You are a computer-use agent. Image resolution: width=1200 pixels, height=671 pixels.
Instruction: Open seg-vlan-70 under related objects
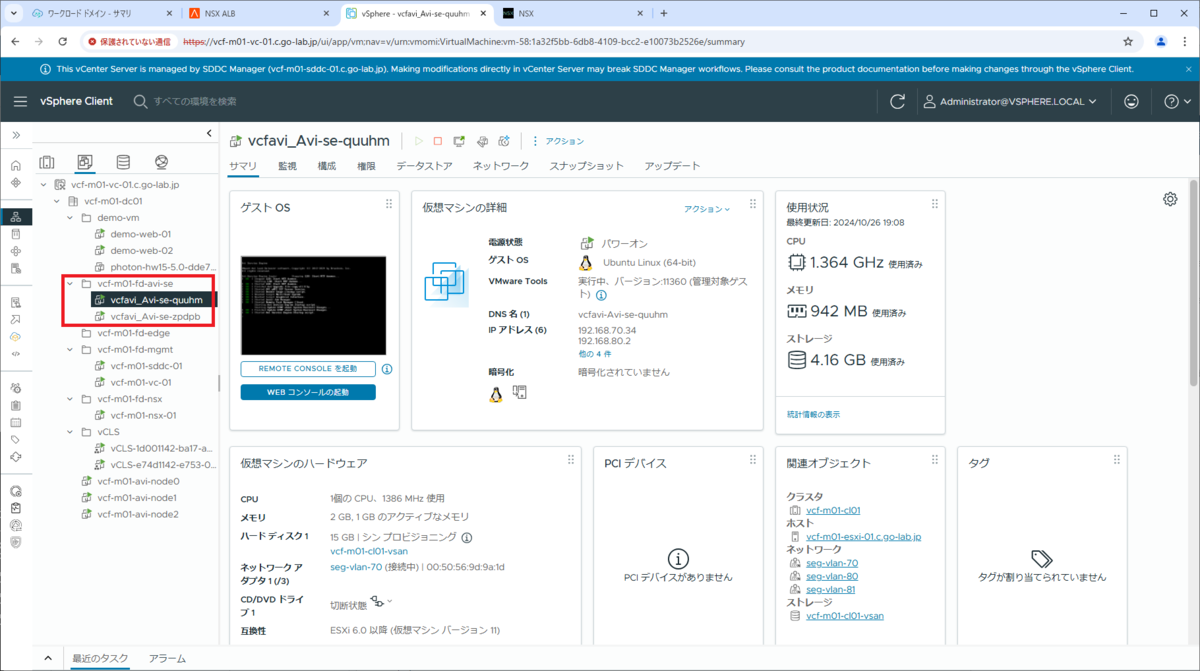coord(832,563)
